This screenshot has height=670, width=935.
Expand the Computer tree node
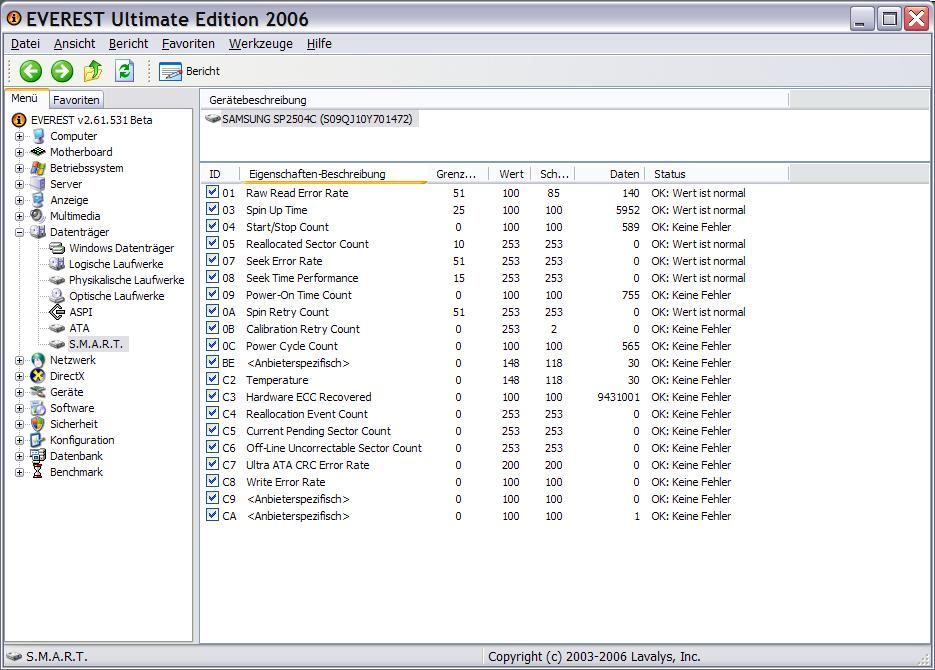point(20,136)
